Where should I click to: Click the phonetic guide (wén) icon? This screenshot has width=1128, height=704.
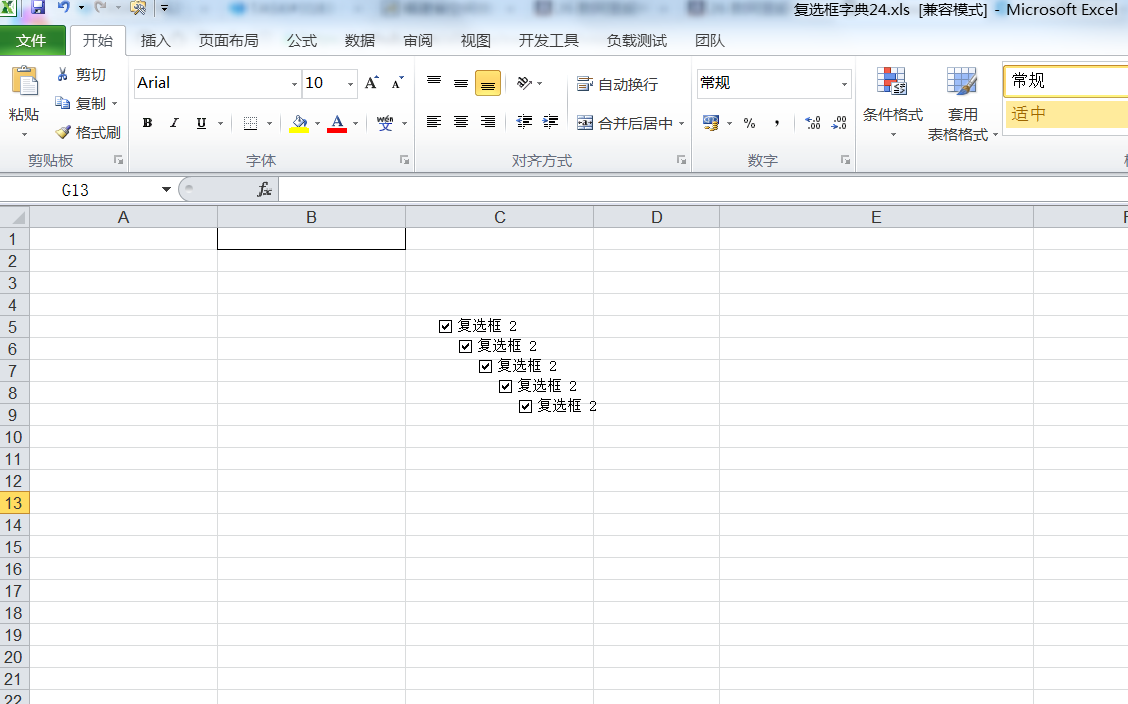pyautogui.click(x=386, y=123)
